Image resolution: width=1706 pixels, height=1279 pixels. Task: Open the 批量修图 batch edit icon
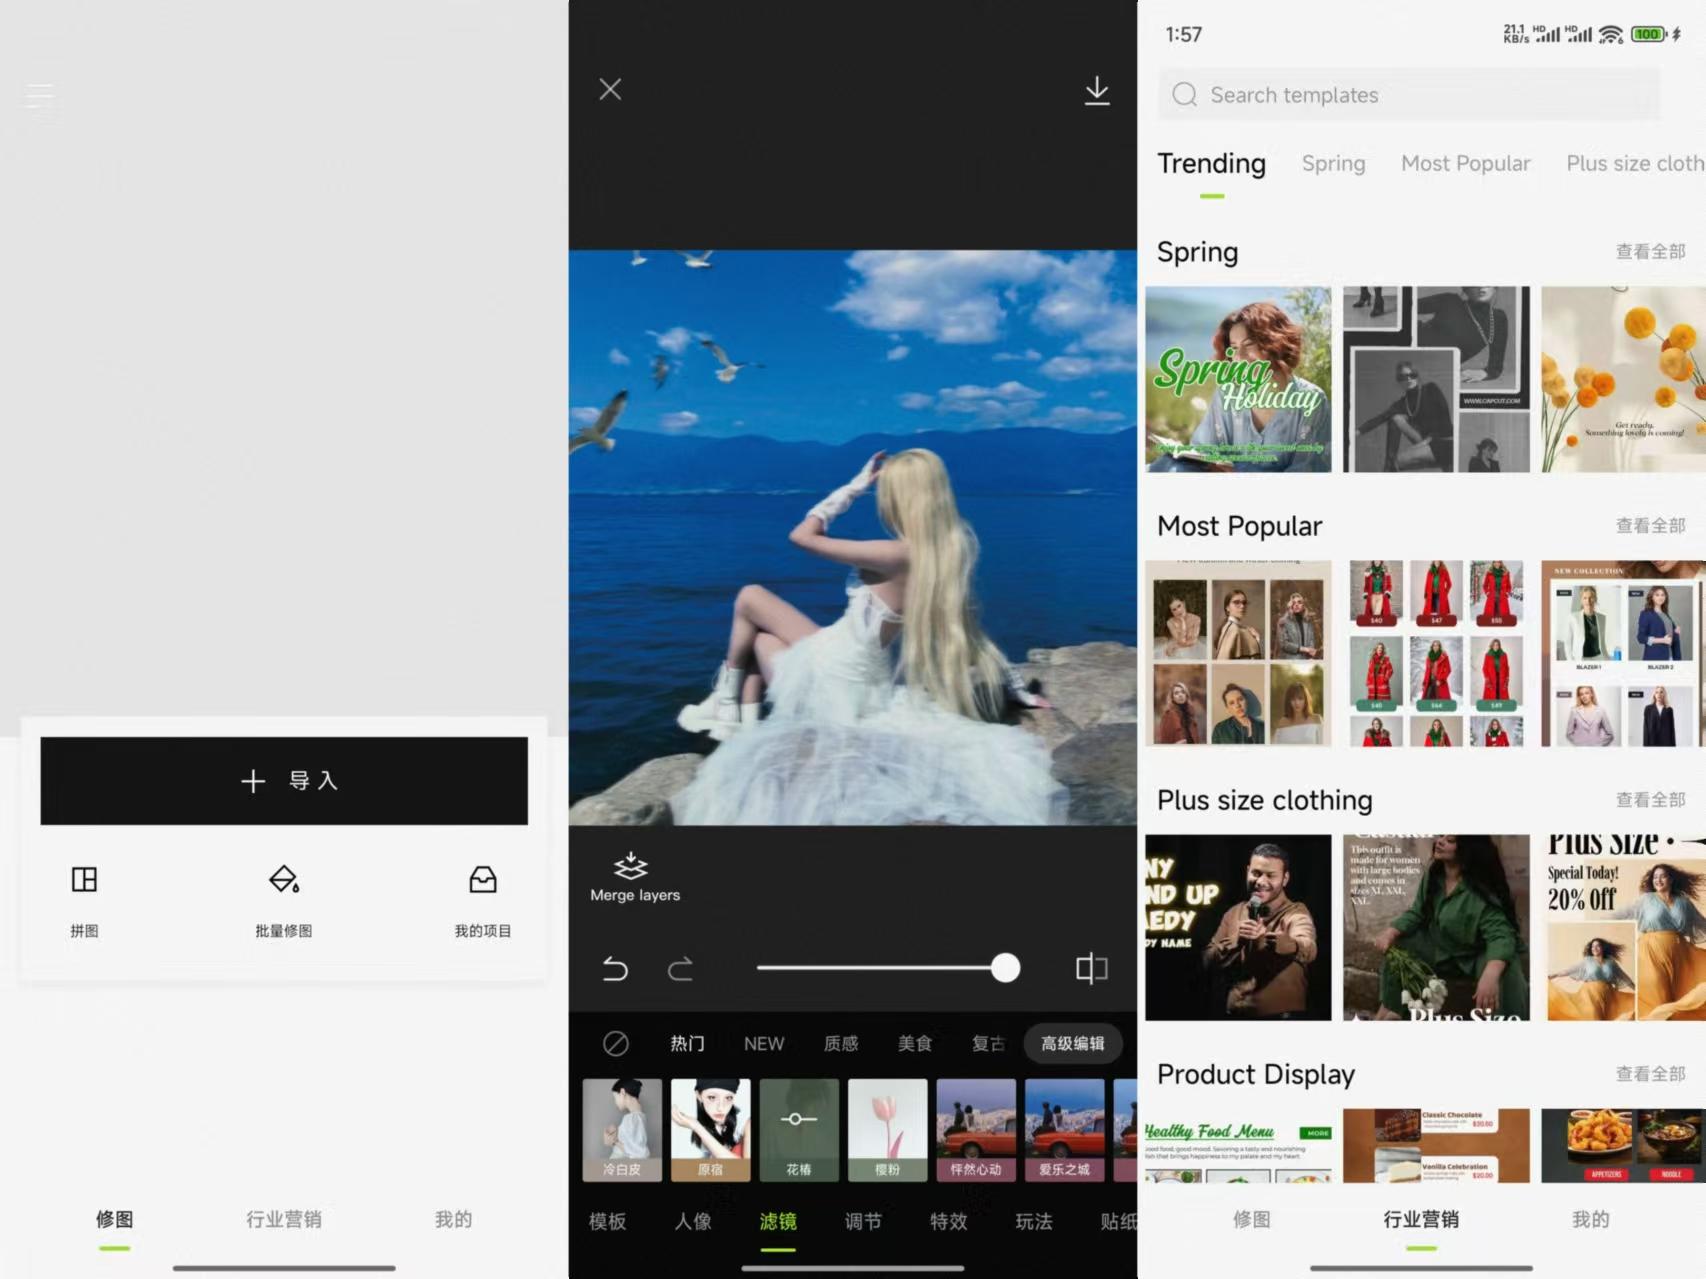click(x=284, y=880)
